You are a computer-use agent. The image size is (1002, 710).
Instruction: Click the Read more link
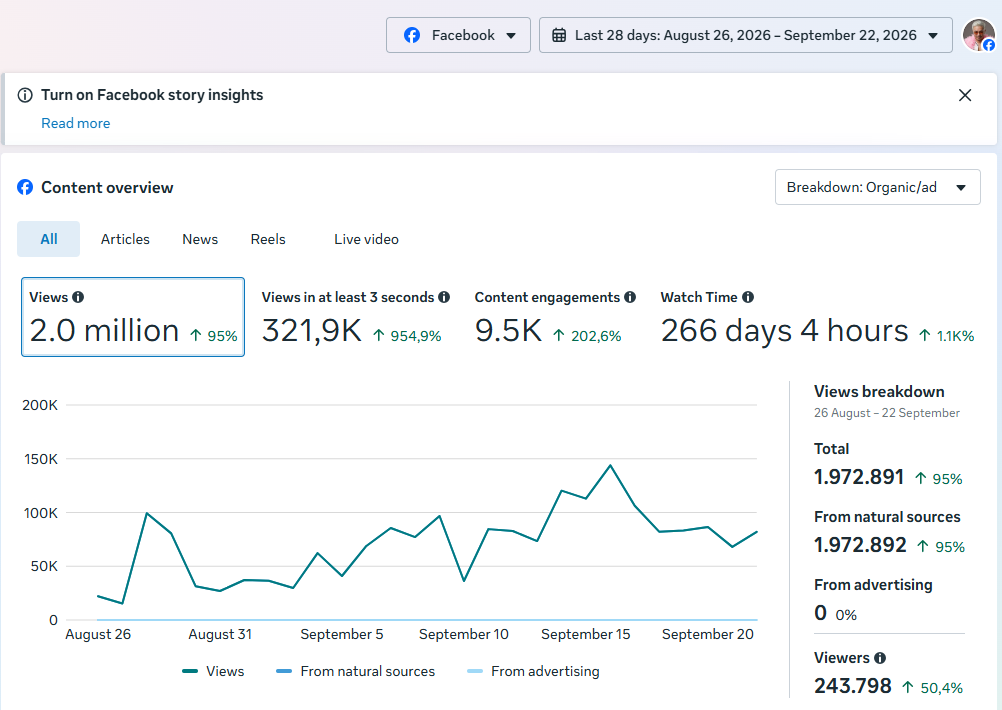click(75, 123)
